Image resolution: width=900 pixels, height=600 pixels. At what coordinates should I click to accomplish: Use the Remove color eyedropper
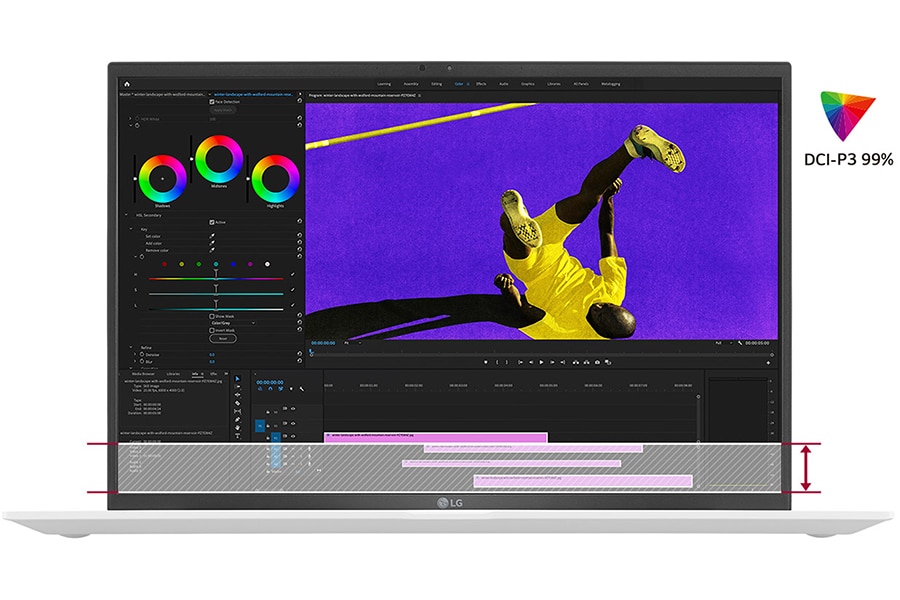(x=212, y=250)
